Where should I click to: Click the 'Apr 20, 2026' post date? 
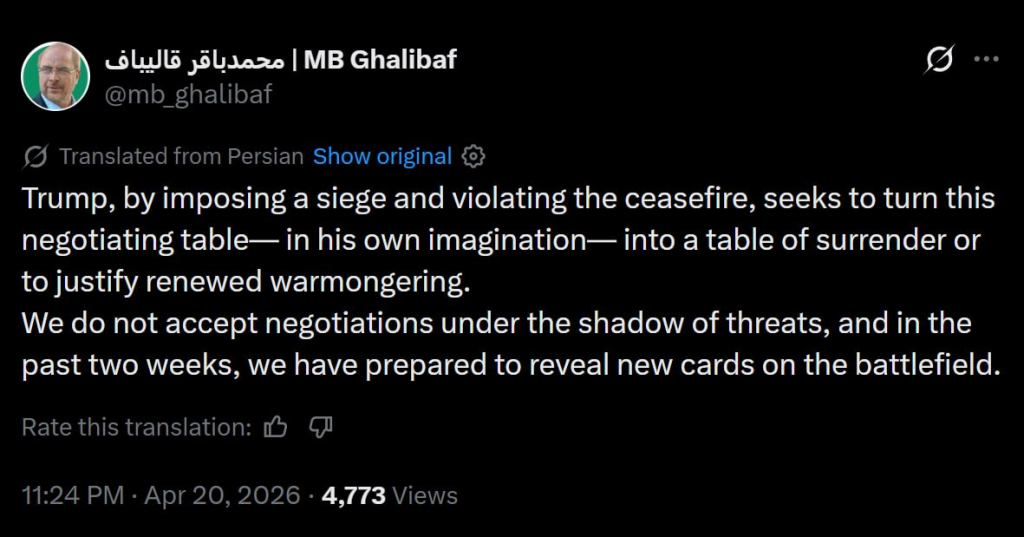pos(222,495)
